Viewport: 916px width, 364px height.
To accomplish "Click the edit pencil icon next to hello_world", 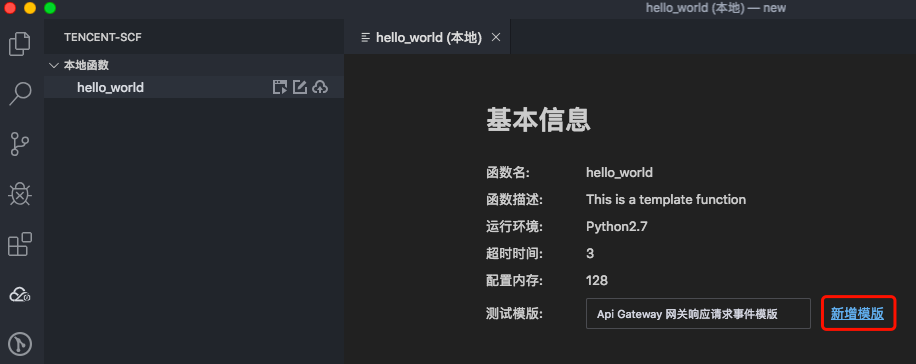I will 300,88.
